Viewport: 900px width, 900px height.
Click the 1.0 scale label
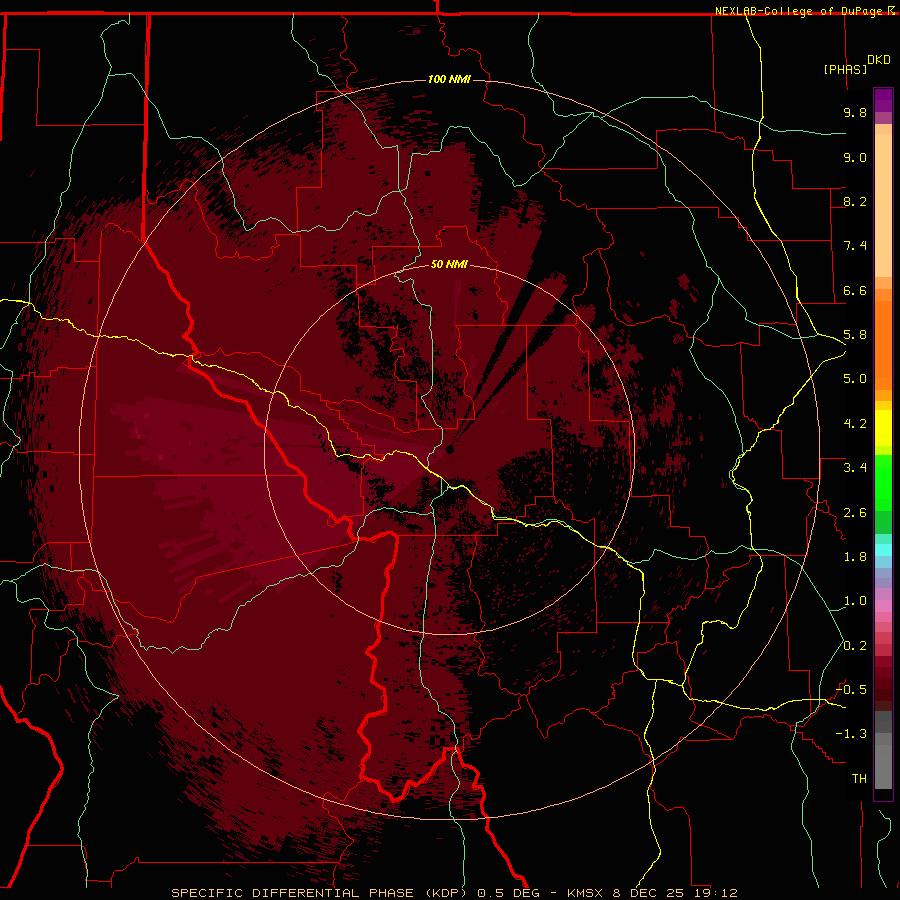pos(855,601)
